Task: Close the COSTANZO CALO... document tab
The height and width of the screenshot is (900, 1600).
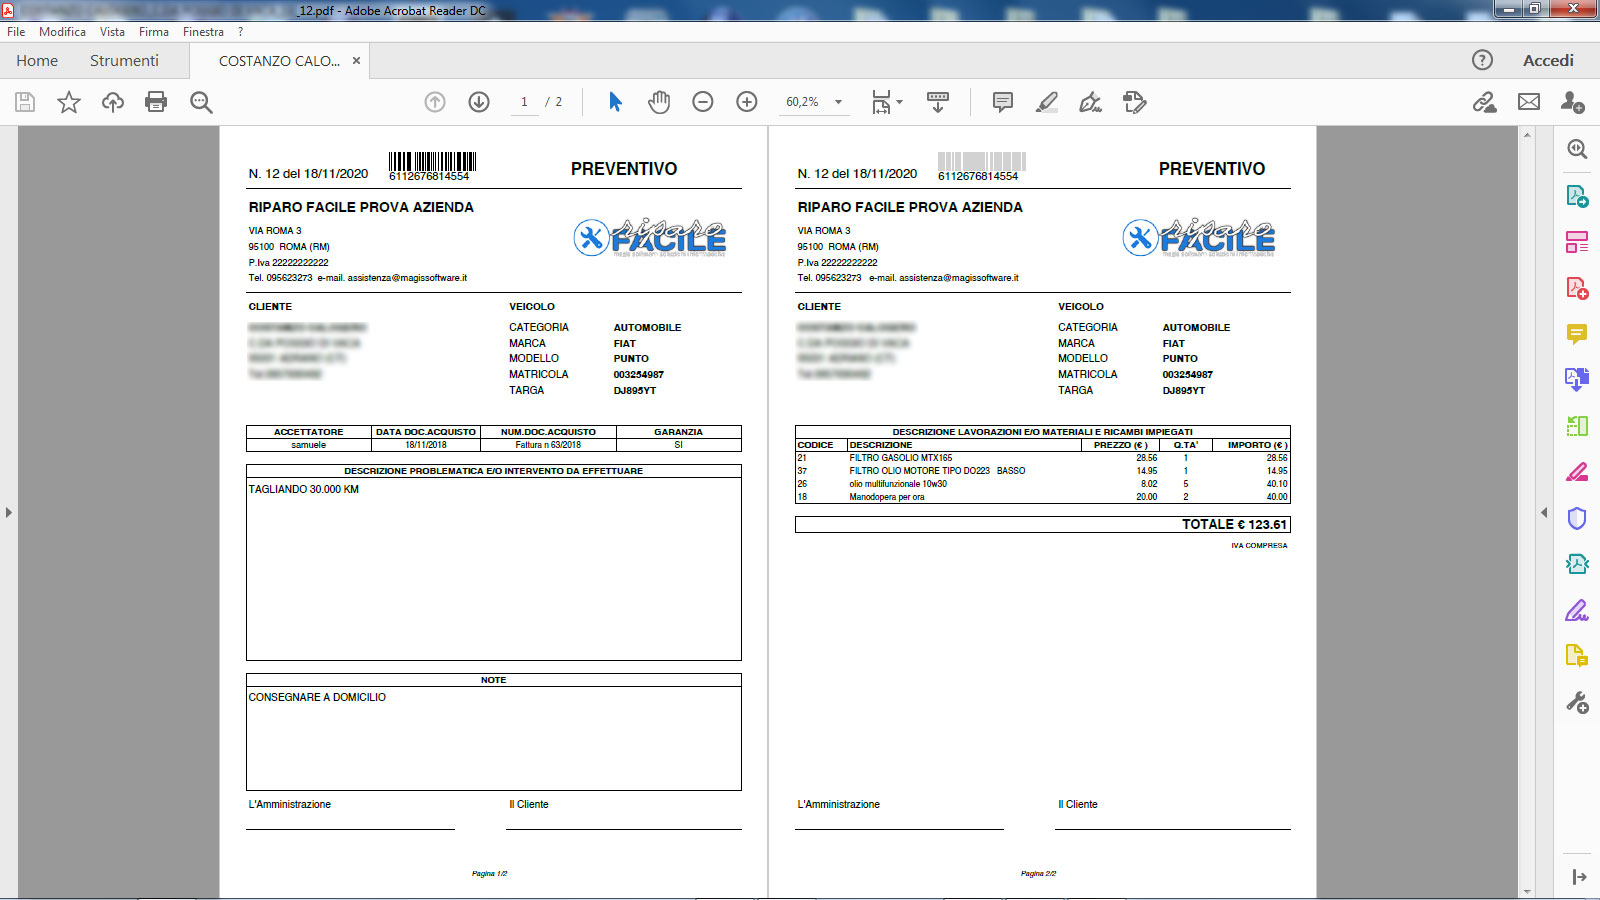Action: coord(356,61)
